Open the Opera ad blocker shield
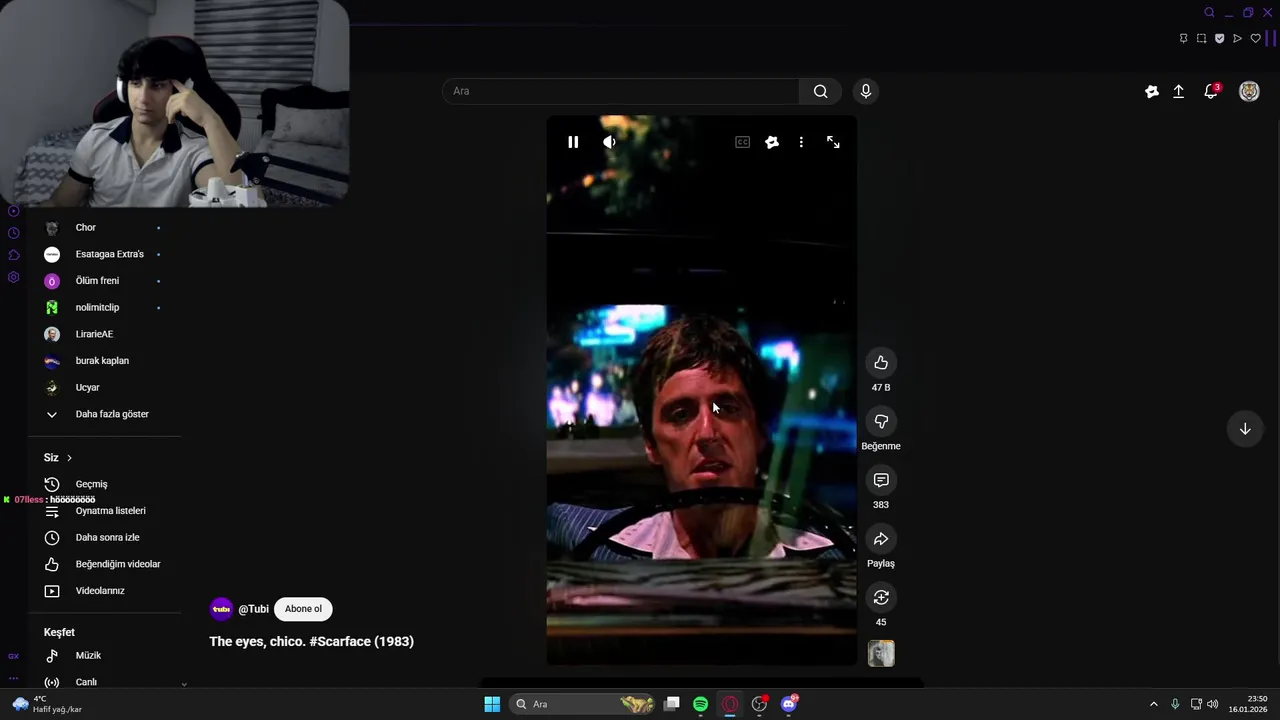 point(1220,39)
